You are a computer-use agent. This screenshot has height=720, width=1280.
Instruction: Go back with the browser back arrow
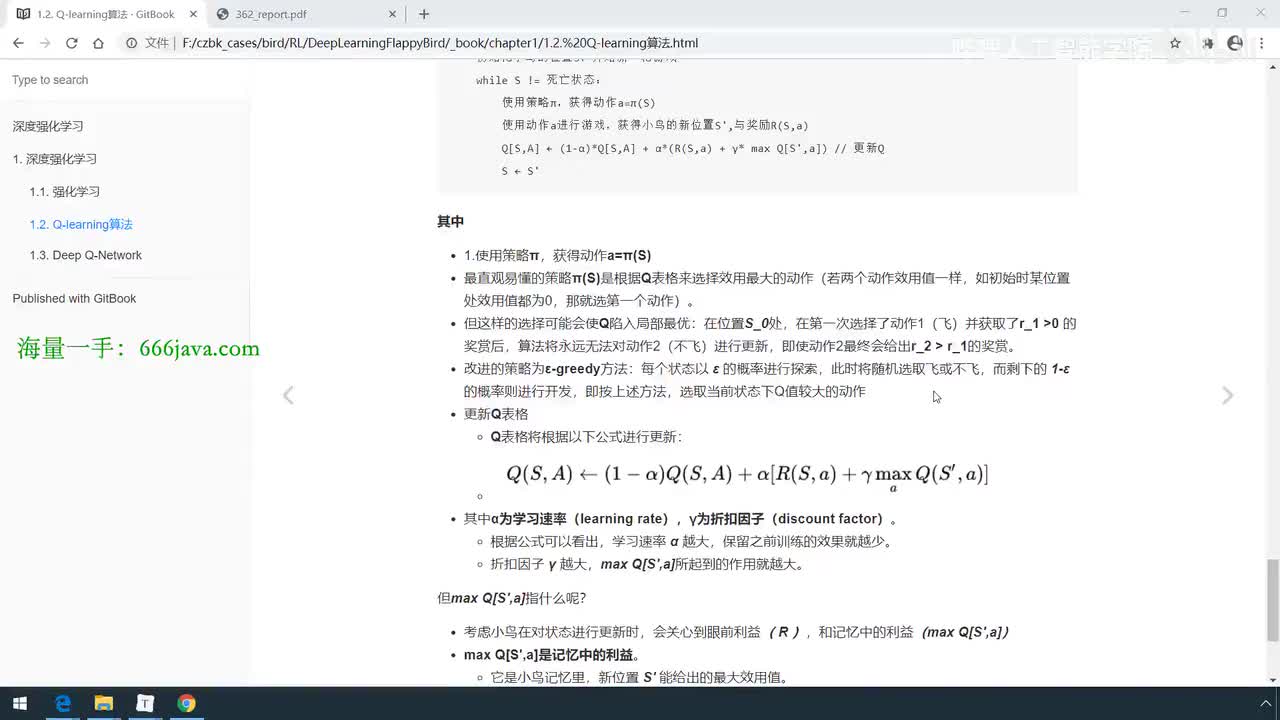pyautogui.click(x=18, y=43)
